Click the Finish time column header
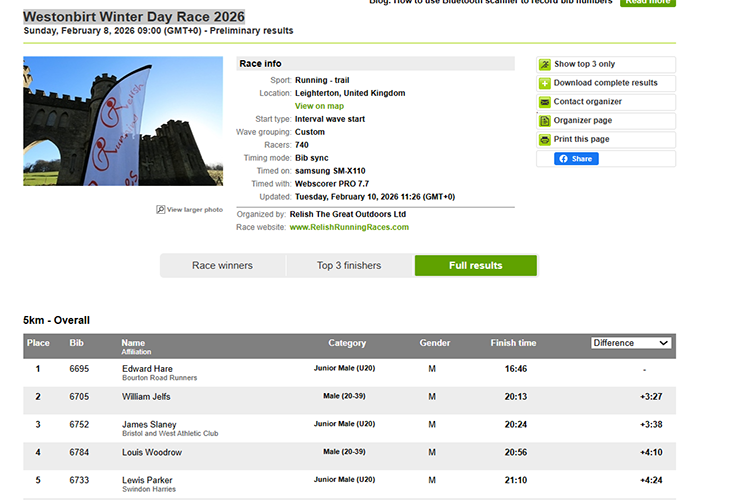 click(512, 343)
